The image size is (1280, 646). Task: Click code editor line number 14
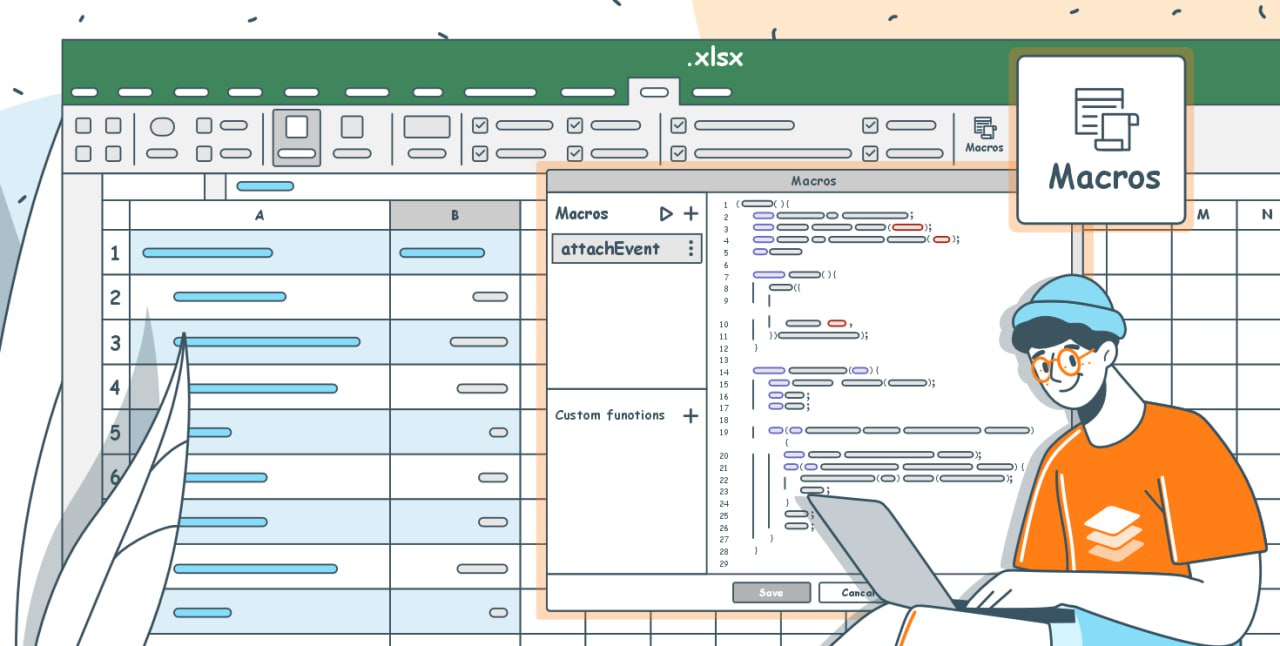(724, 371)
